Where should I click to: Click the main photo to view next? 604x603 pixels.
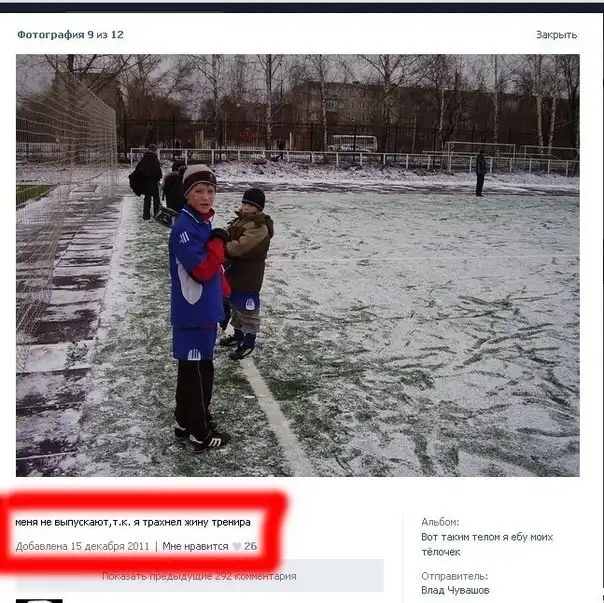tap(298, 265)
